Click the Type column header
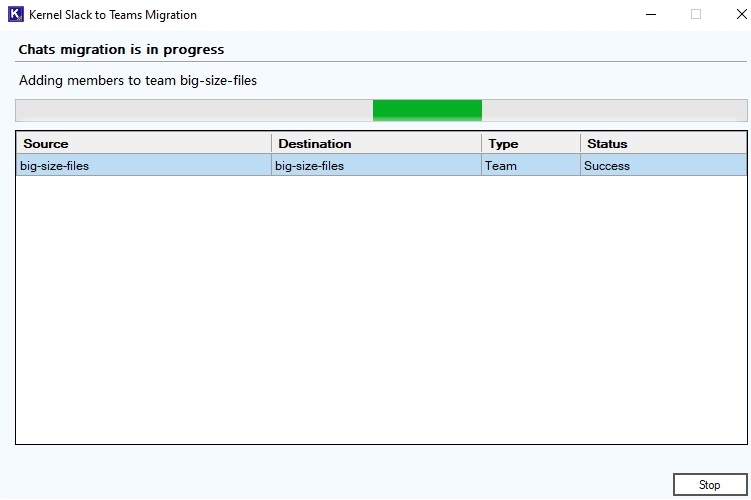This screenshot has width=751, height=500. point(531,144)
